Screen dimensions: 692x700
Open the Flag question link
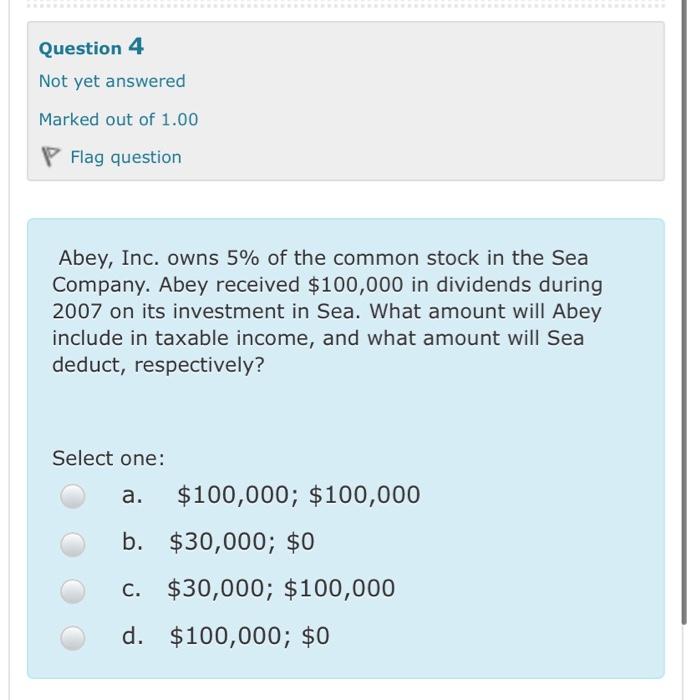click(x=126, y=158)
